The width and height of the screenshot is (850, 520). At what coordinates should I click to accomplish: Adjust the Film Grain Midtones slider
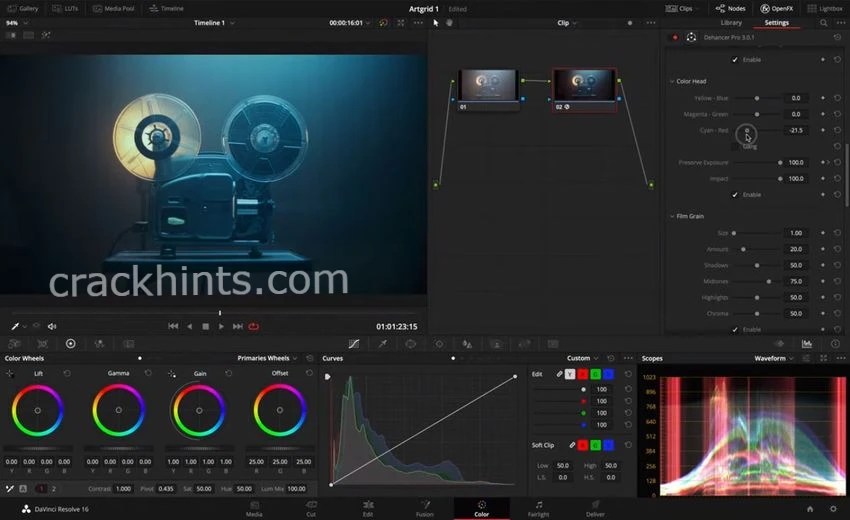769,281
